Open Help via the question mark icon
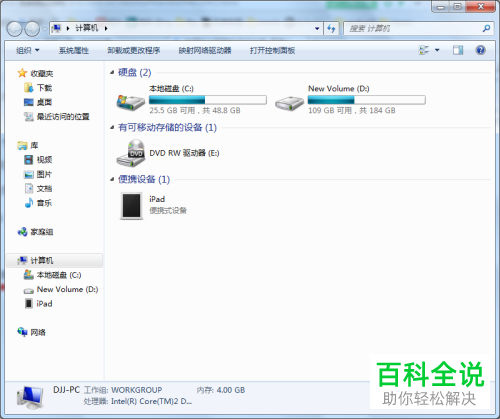Viewport: 500px width, 419px height. click(480, 50)
